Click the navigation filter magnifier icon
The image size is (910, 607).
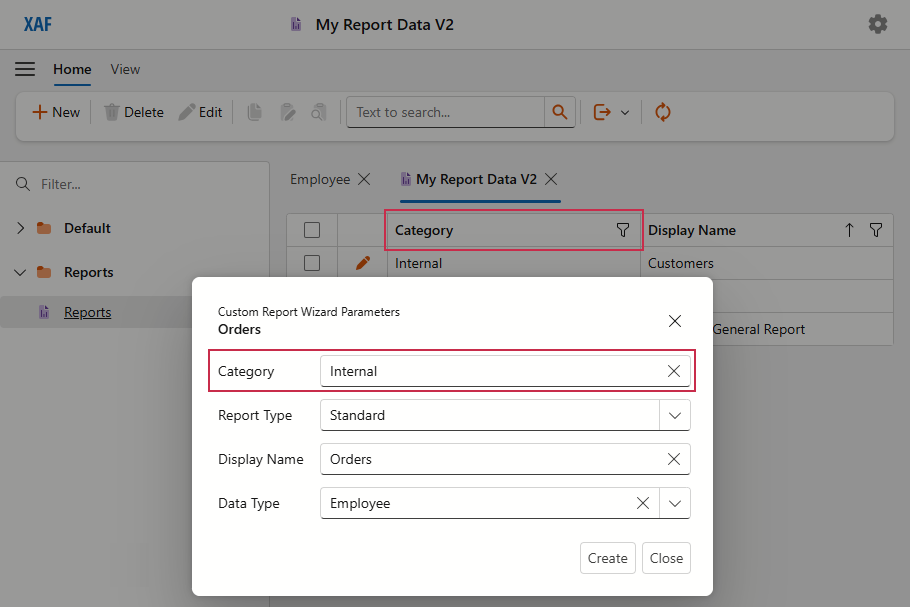pyautogui.click(x=23, y=185)
